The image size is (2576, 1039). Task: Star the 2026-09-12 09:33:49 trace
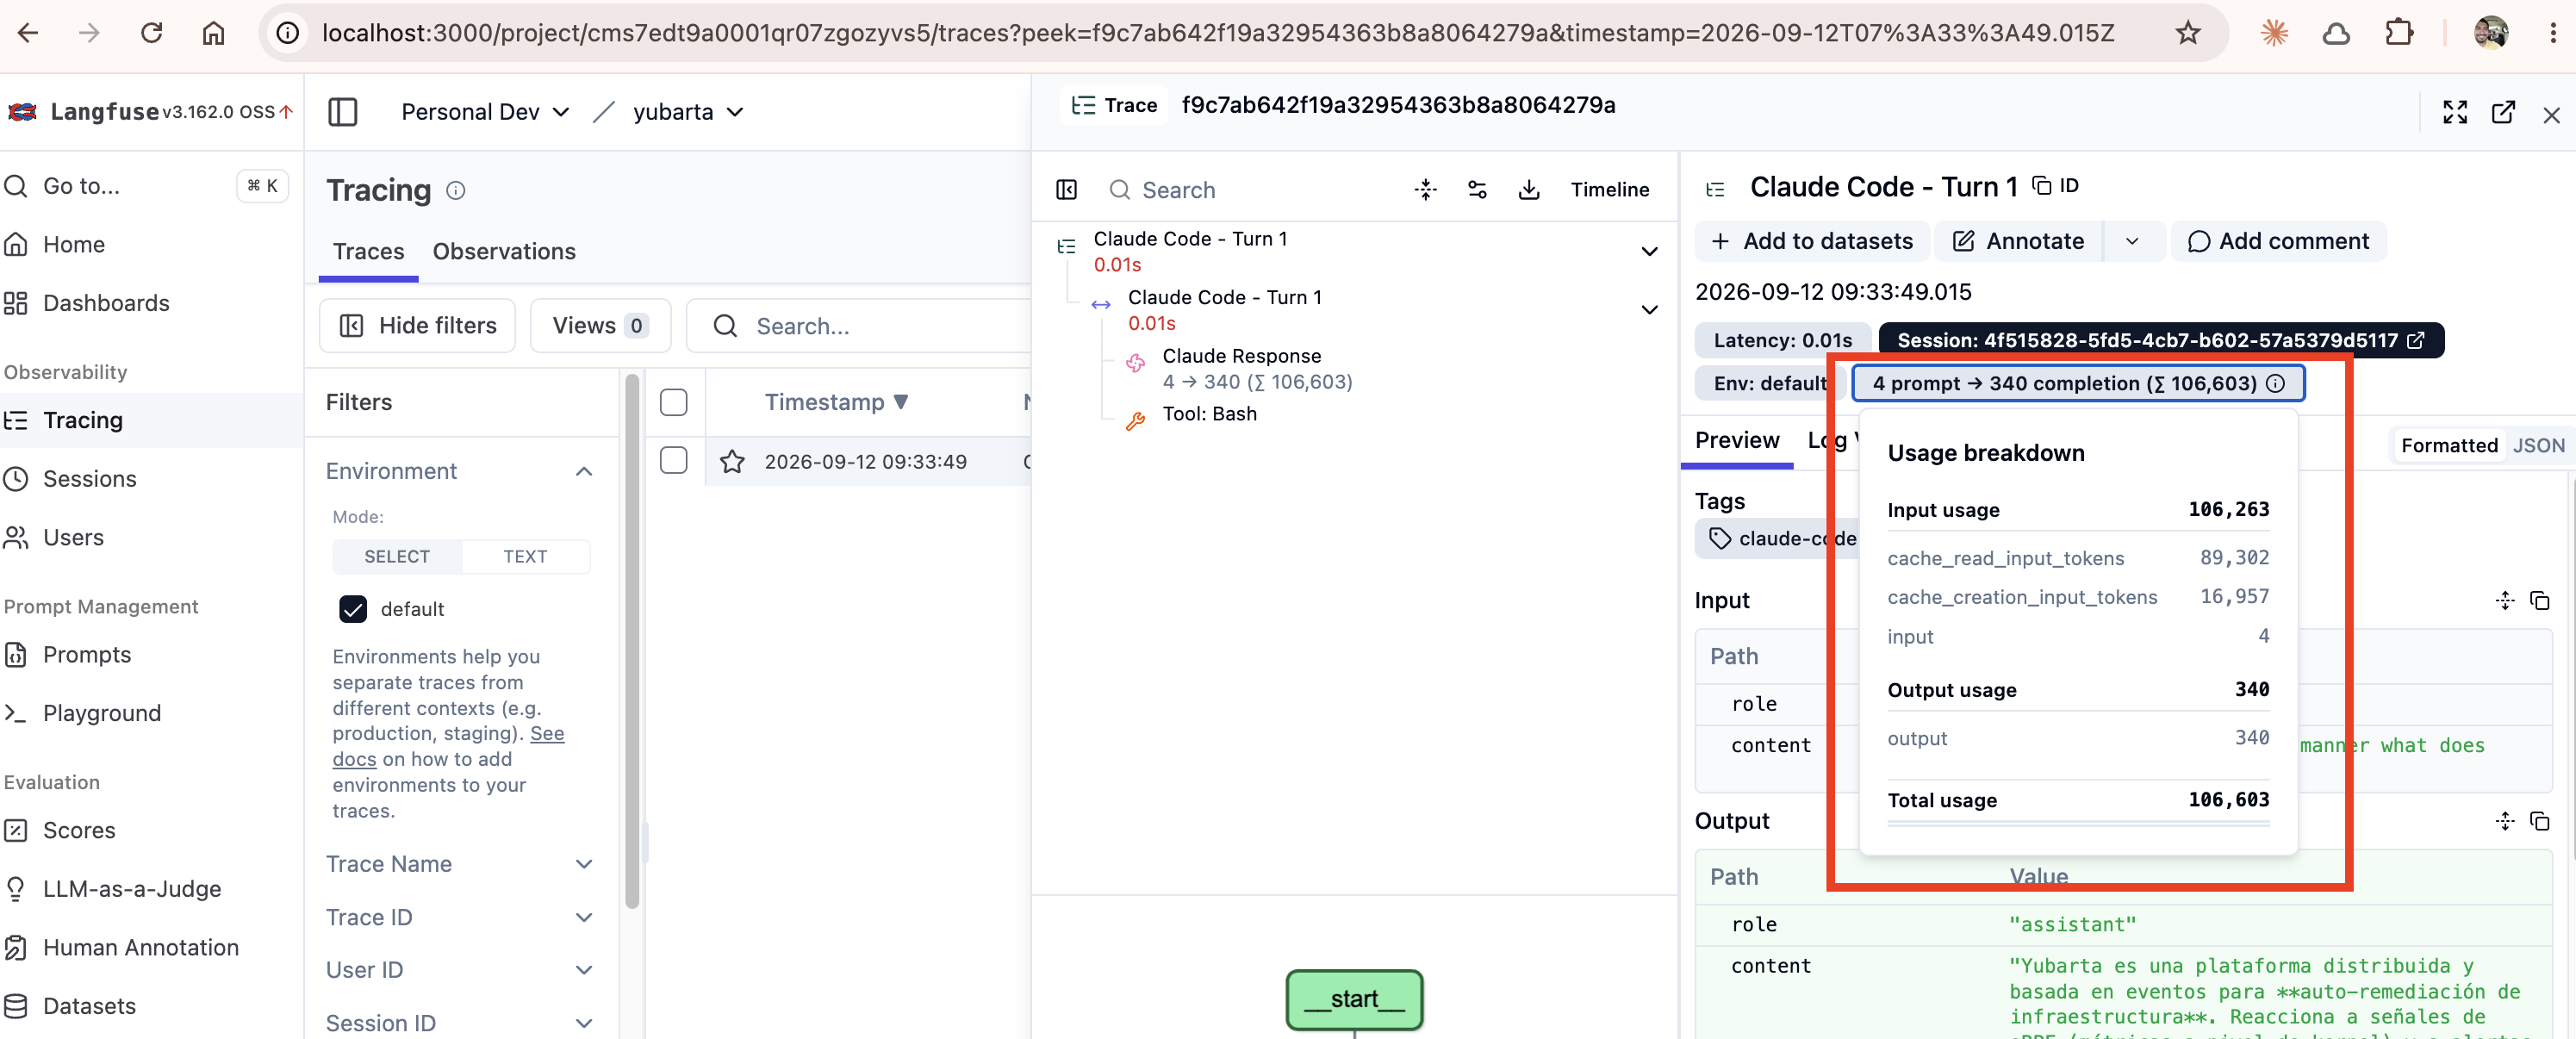pos(732,461)
